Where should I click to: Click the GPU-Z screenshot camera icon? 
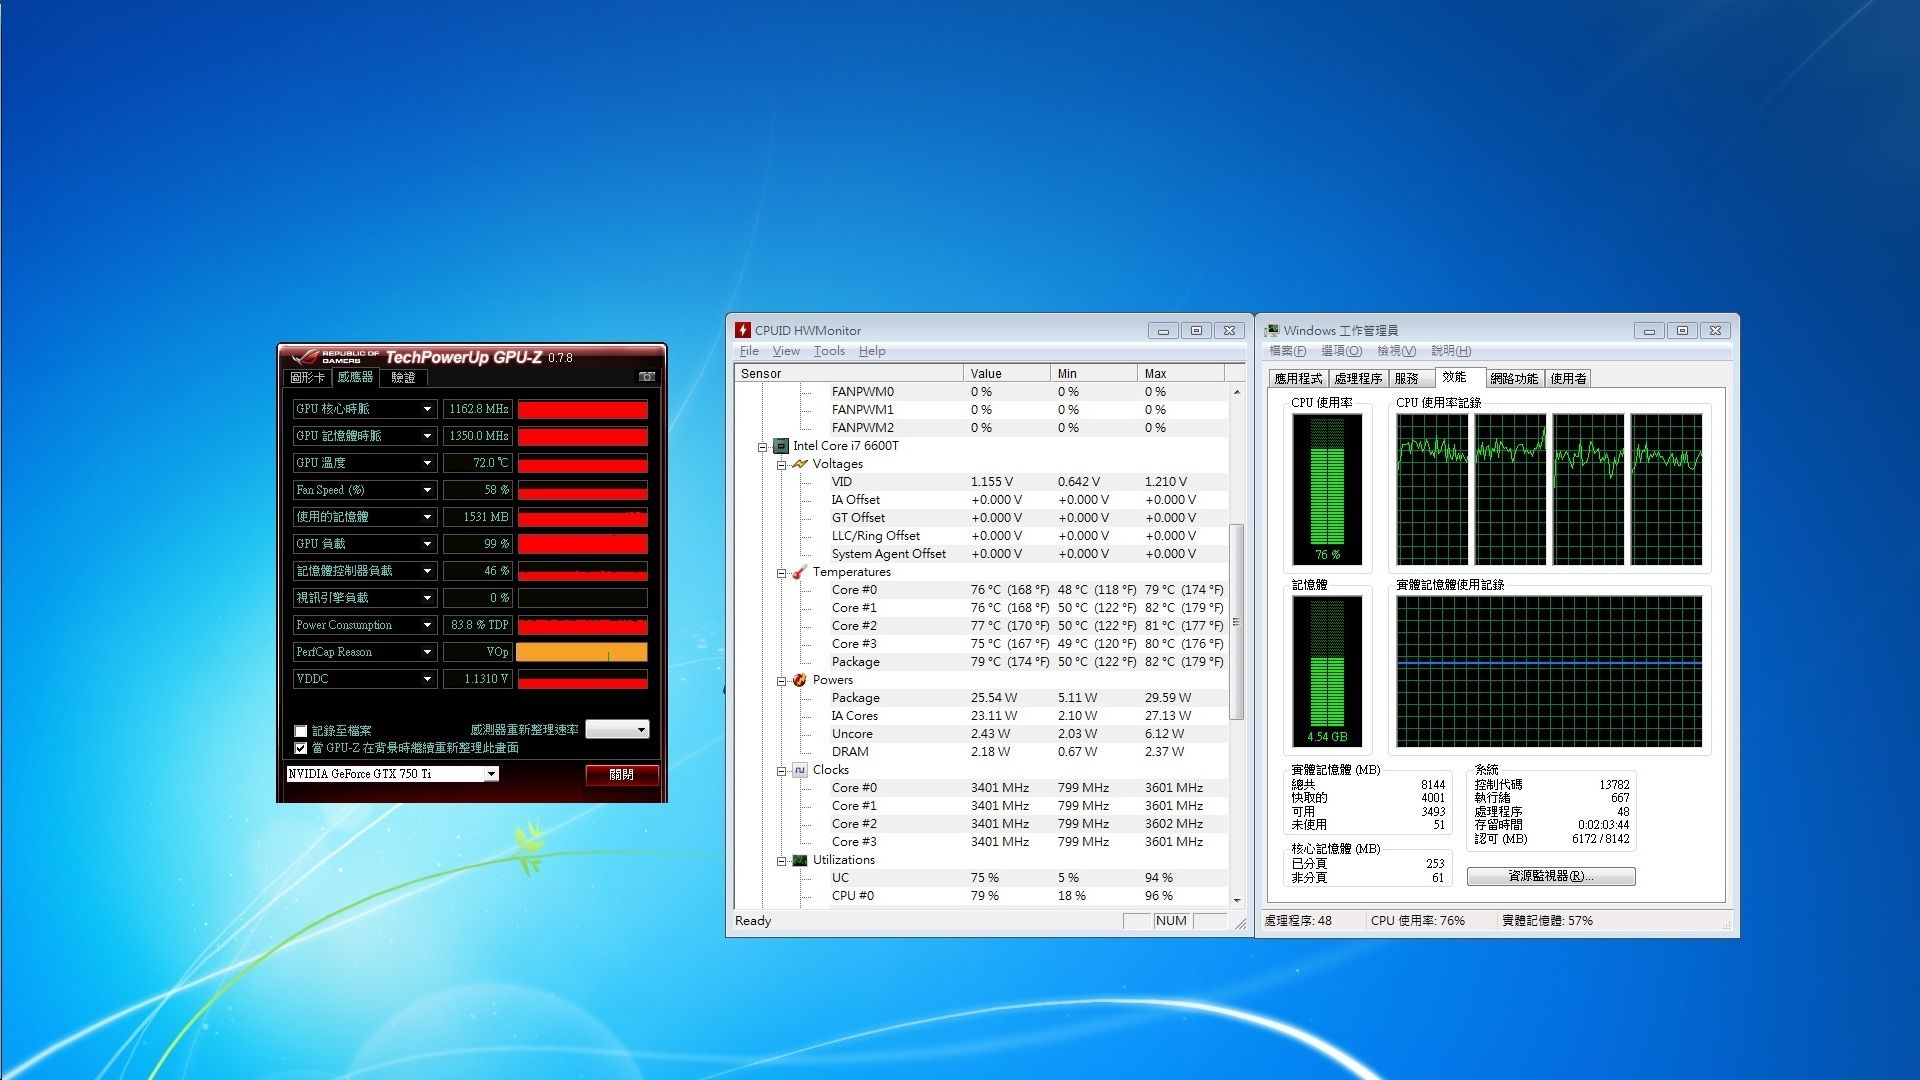pos(647,377)
